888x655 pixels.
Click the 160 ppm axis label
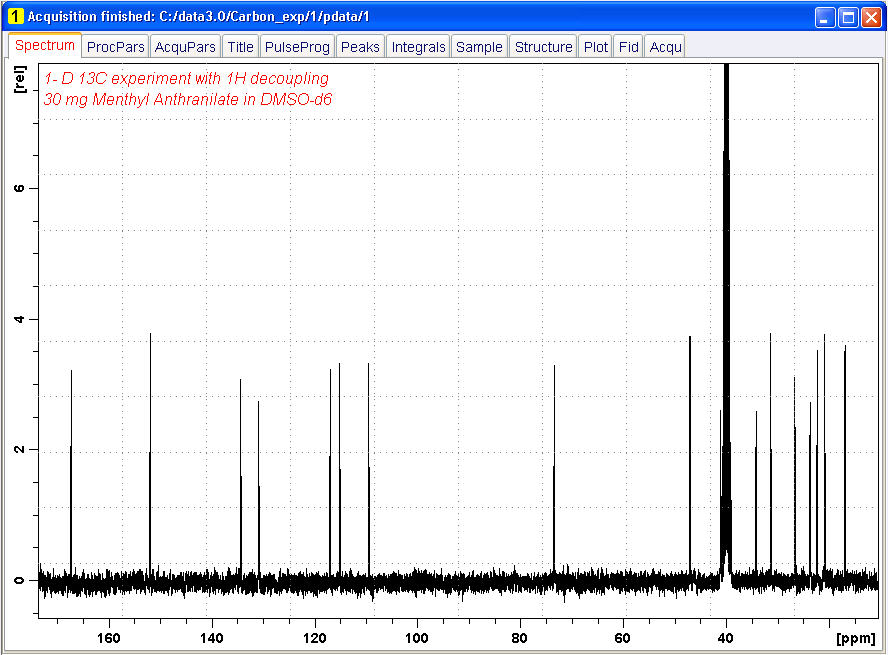(x=109, y=638)
